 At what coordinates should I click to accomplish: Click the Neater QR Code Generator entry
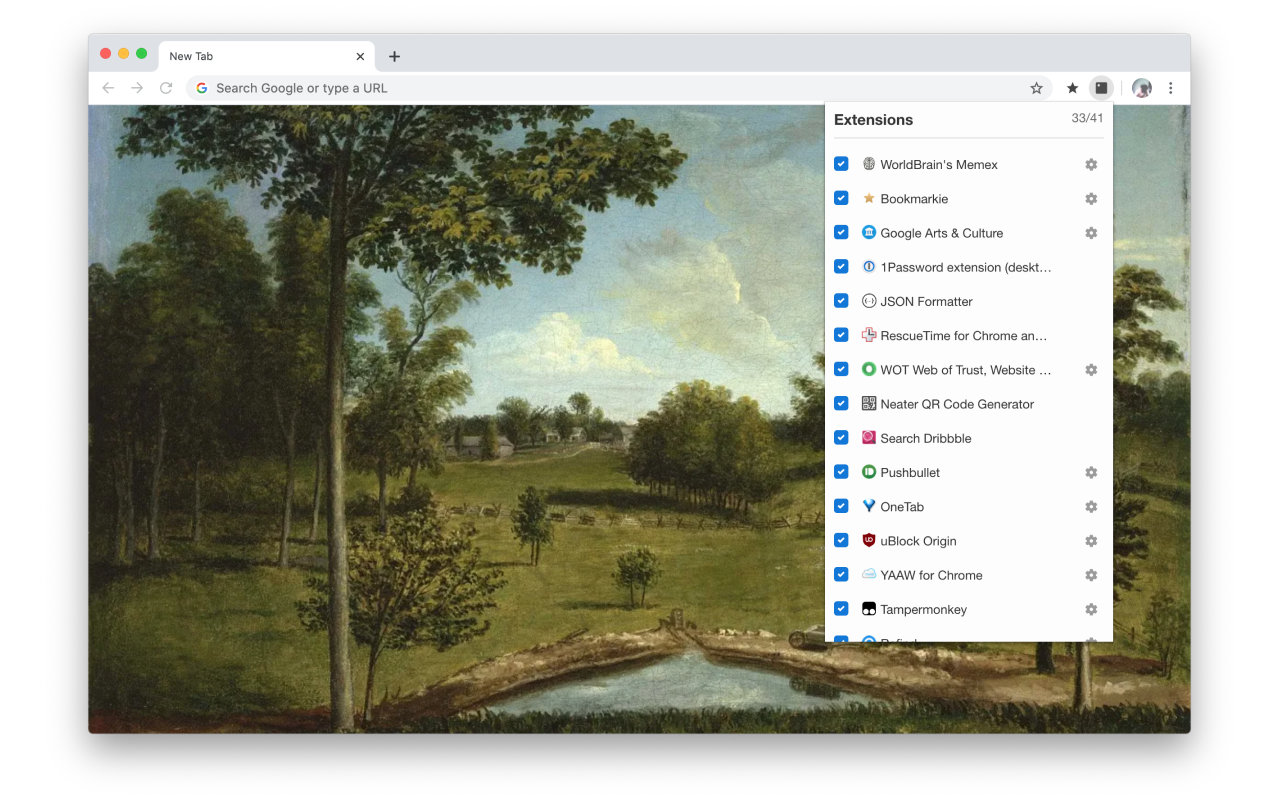pyautogui.click(x=956, y=404)
